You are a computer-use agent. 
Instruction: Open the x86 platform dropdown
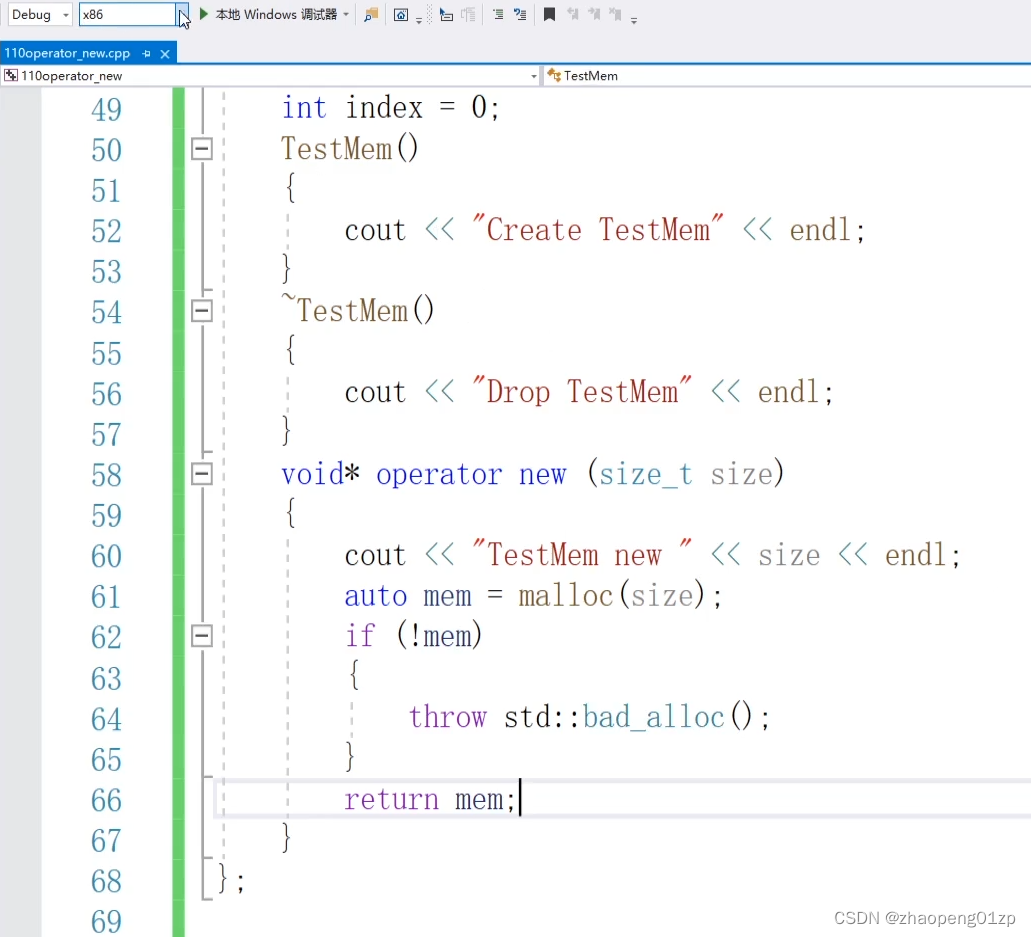(182, 15)
